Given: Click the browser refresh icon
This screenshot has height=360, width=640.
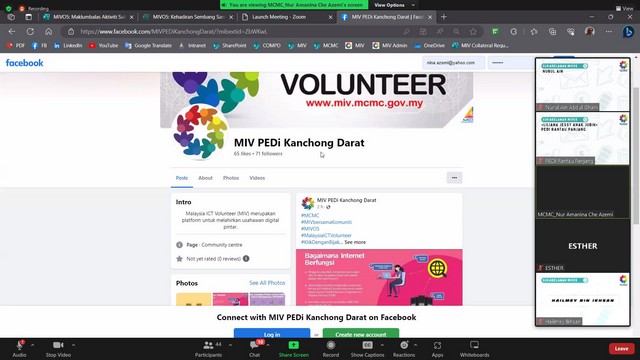Looking at the screenshot, I should (x=30, y=31).
